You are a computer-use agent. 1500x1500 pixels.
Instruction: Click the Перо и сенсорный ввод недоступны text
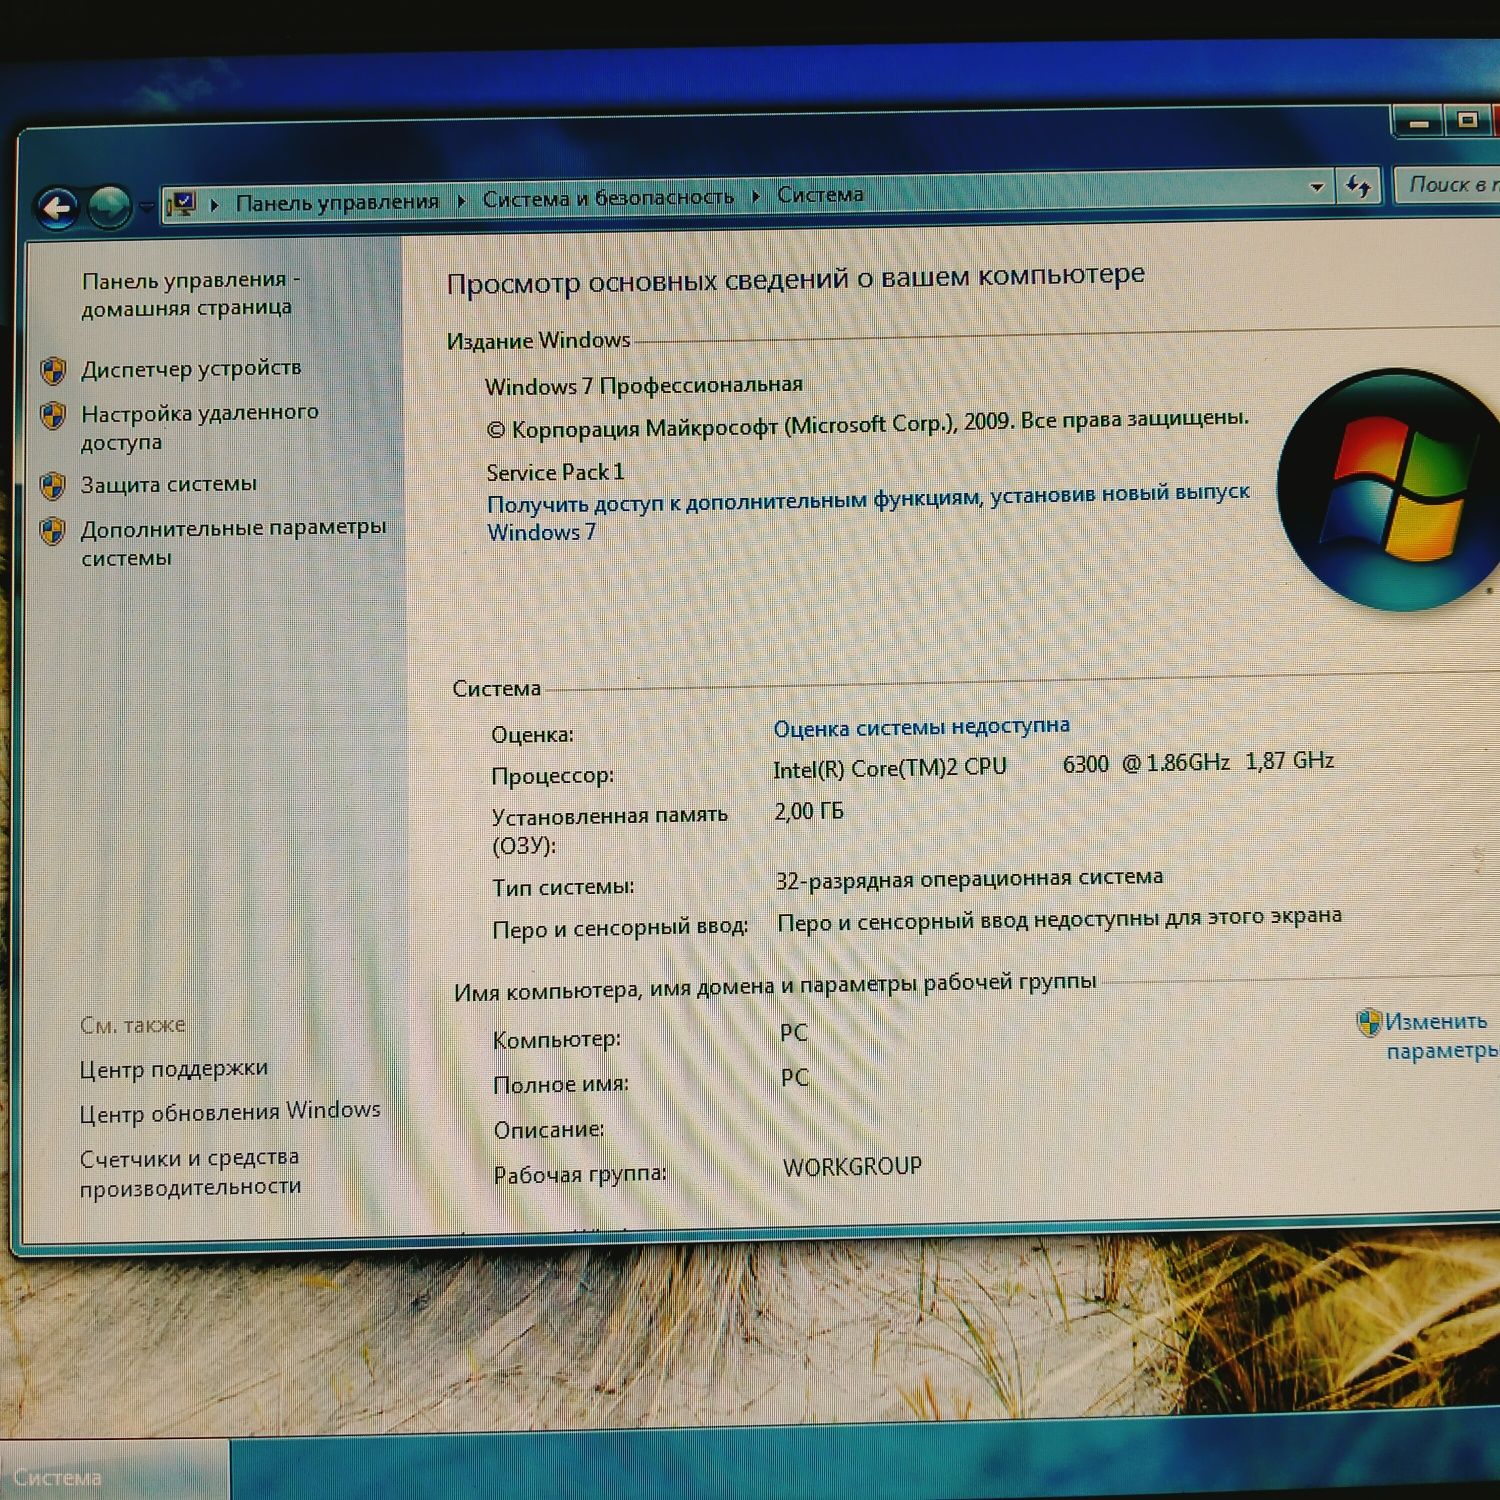(x=1059, y=919)
